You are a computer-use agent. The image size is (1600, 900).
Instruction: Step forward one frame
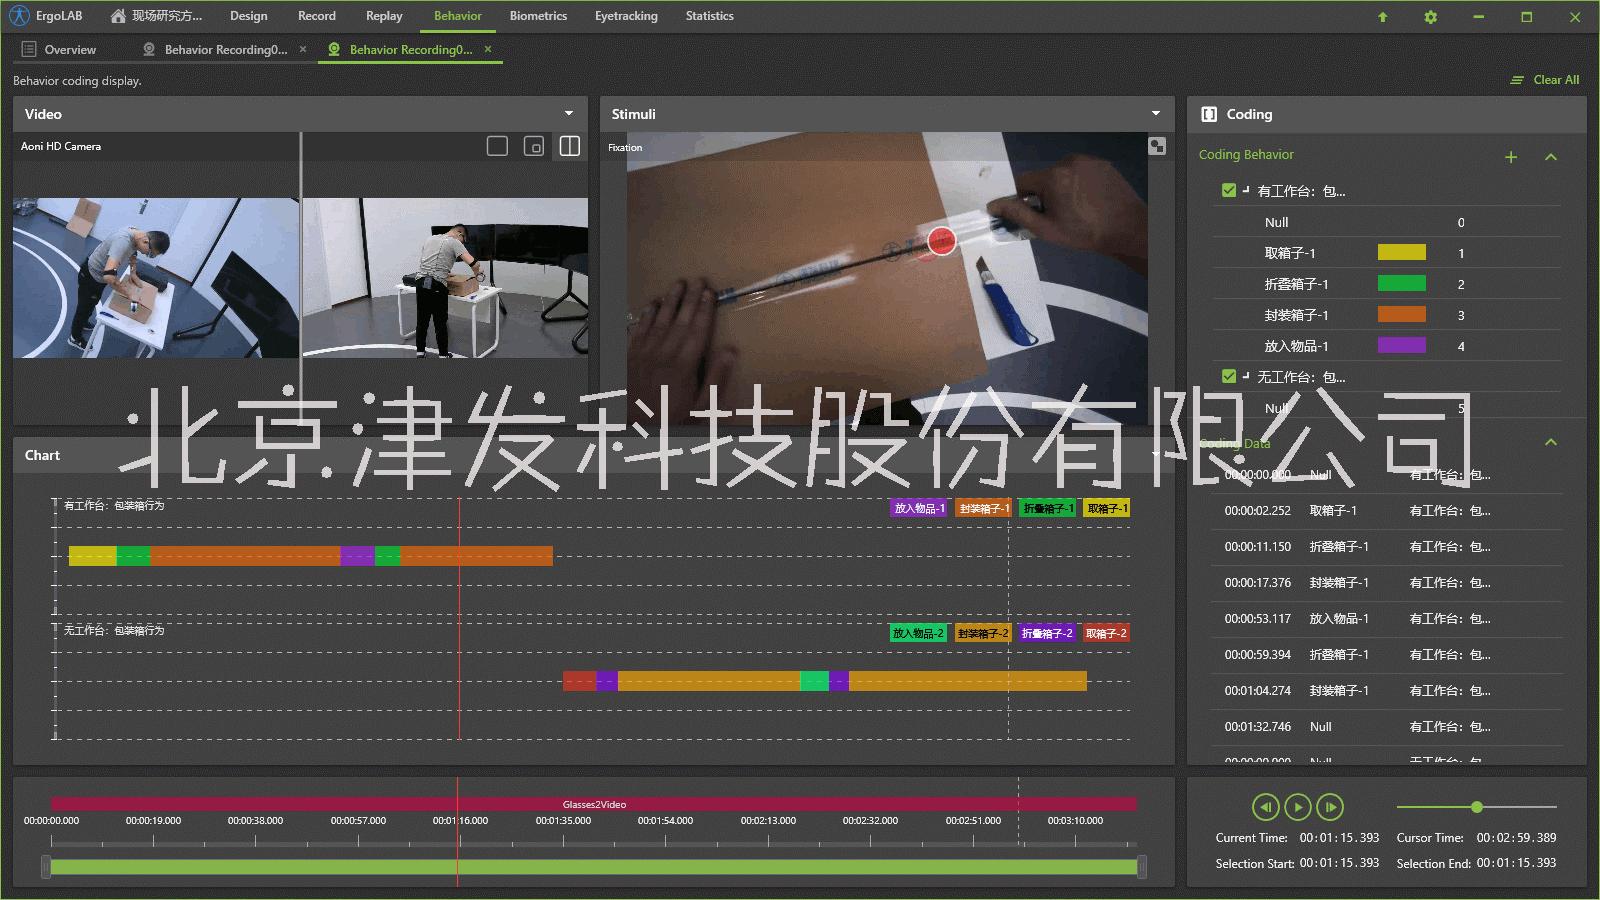[1330, 807]
